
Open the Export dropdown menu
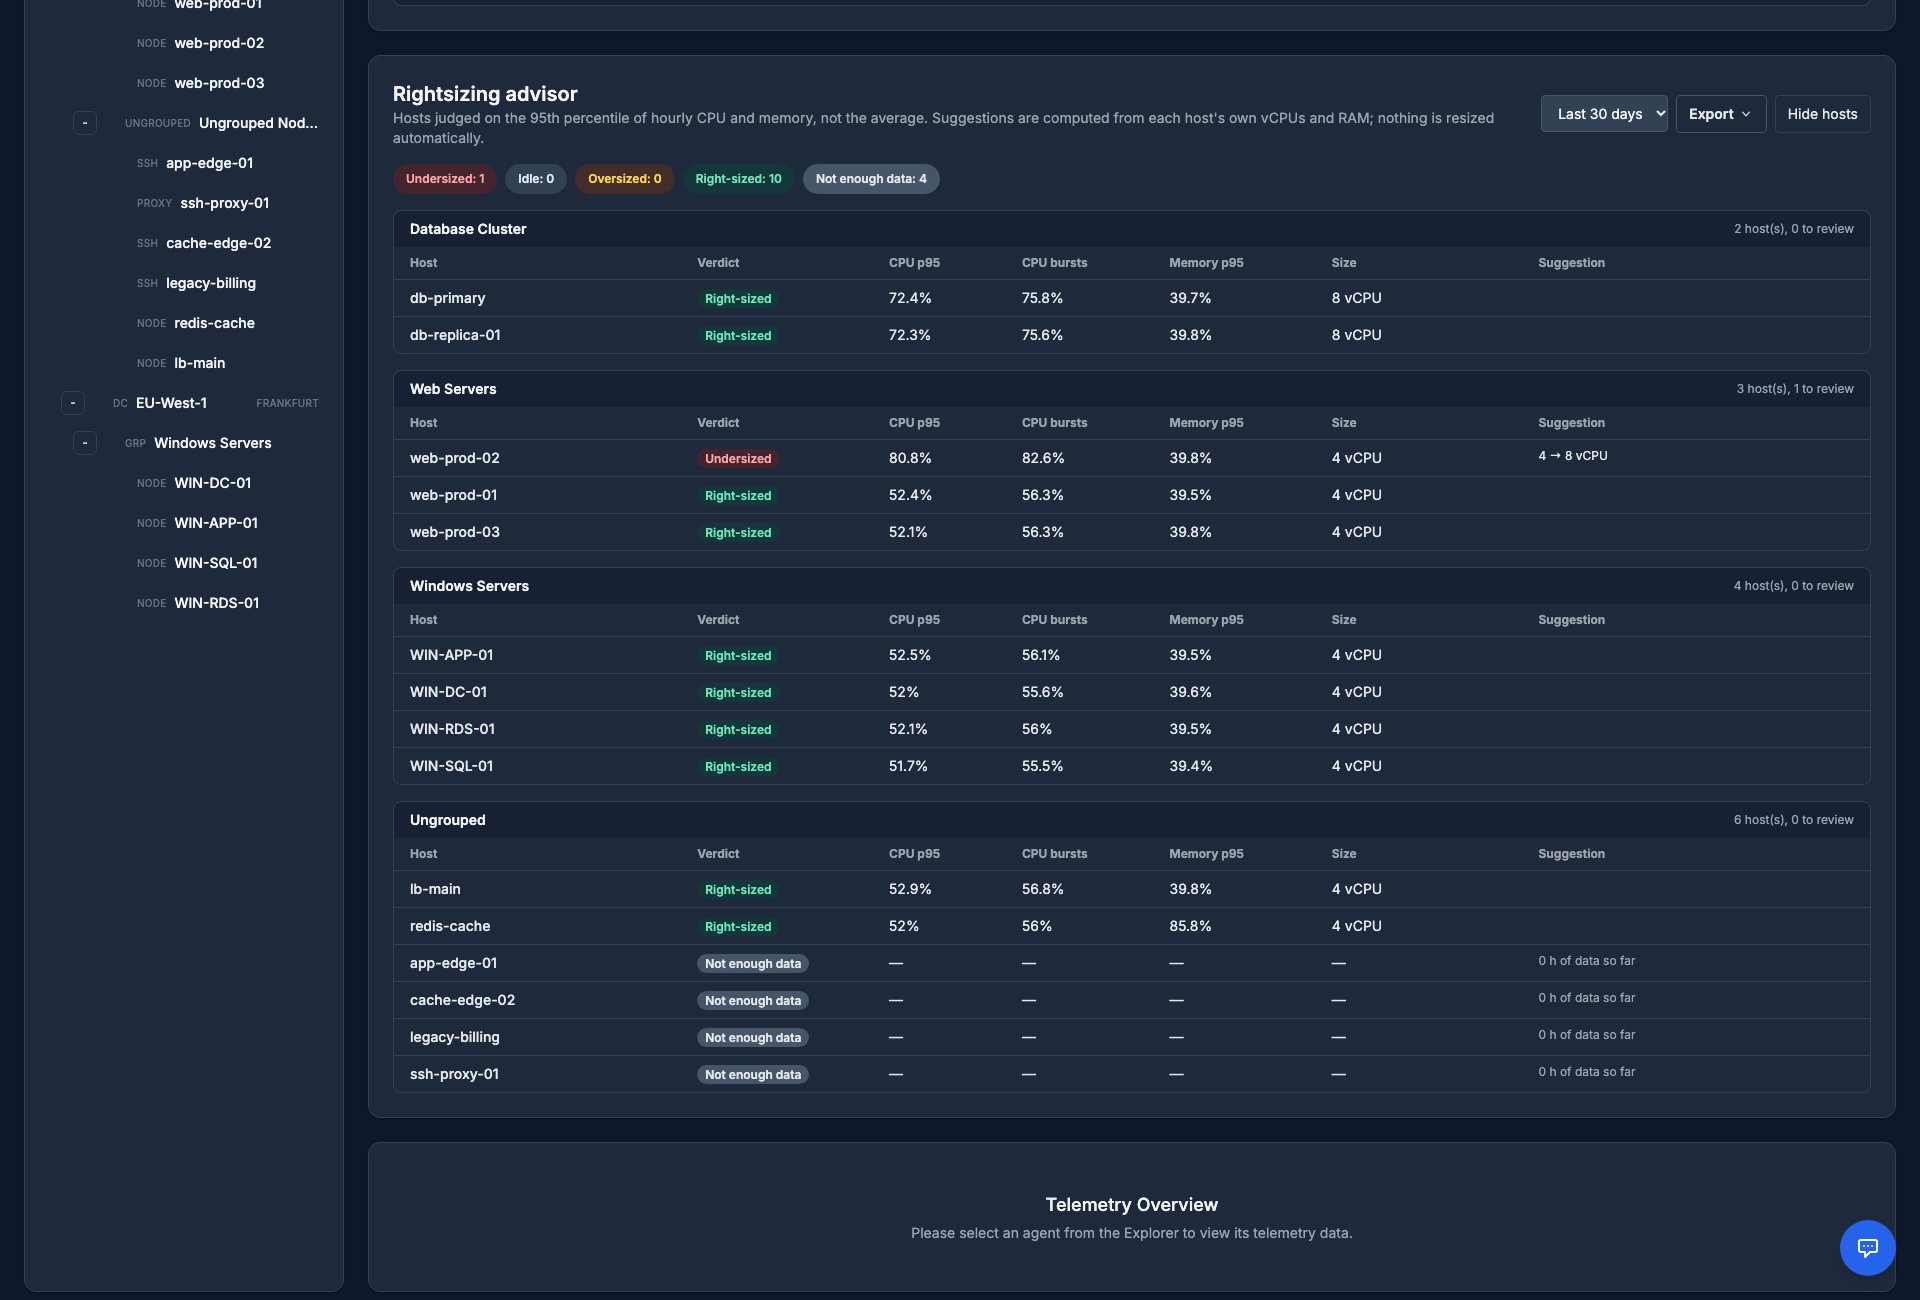1721,114
